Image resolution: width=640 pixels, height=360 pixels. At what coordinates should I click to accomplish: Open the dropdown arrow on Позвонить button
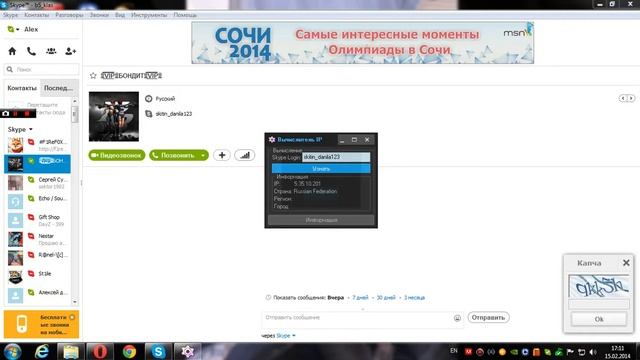[x=203, y=155]
